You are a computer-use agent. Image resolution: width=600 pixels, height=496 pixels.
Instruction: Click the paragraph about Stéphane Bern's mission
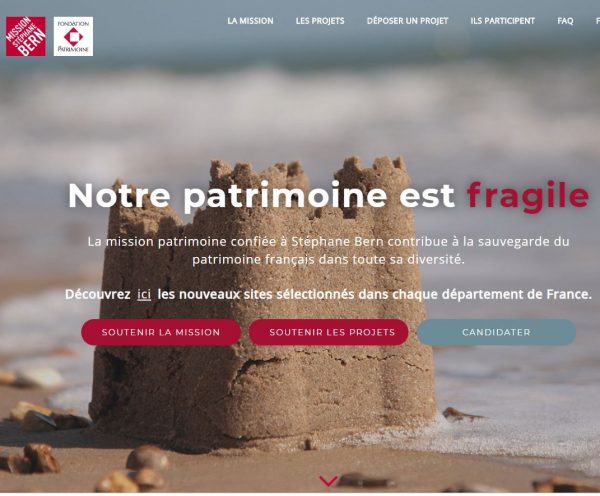(x=328, y=251)
